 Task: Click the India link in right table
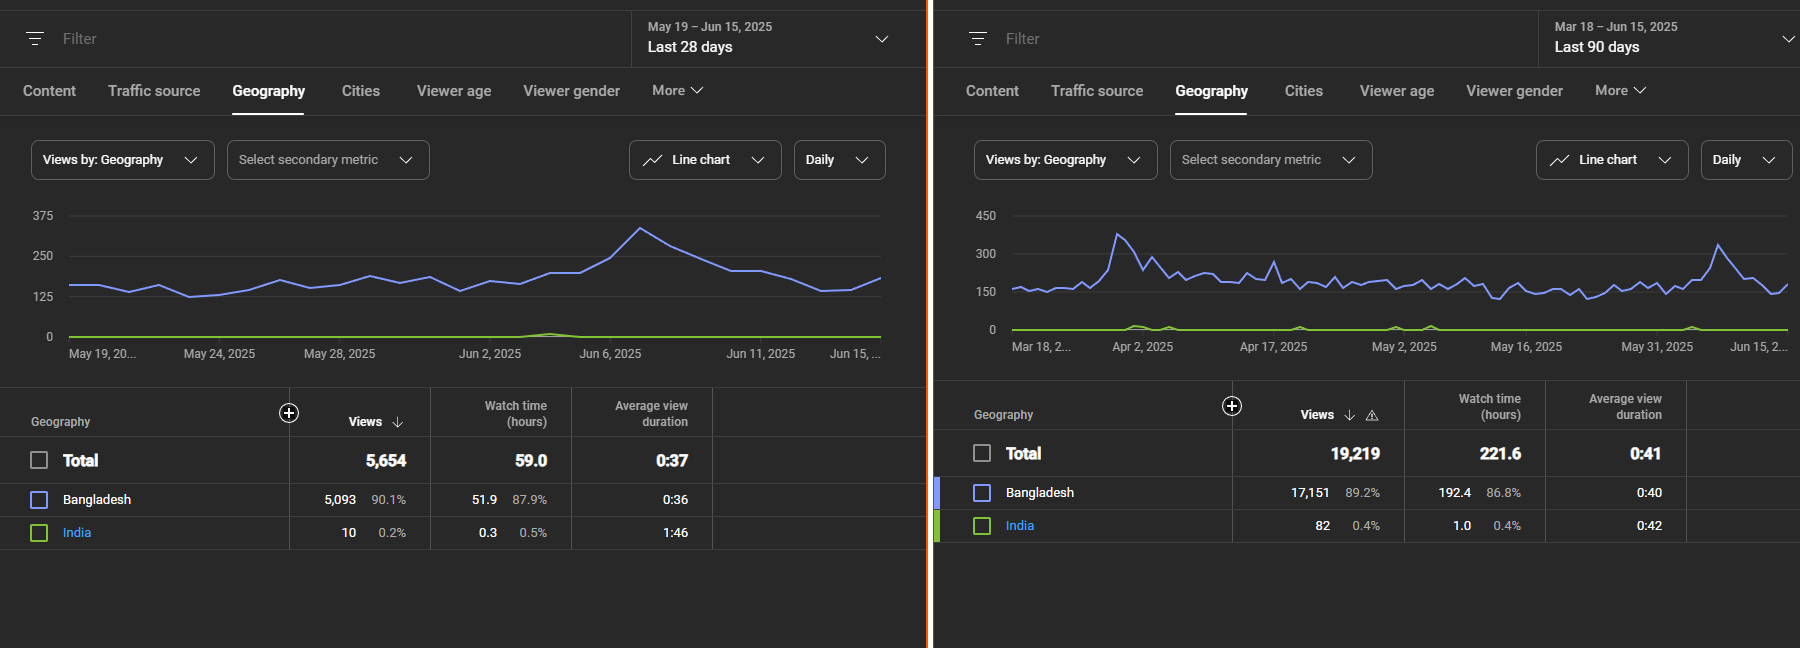(1019, 526)
